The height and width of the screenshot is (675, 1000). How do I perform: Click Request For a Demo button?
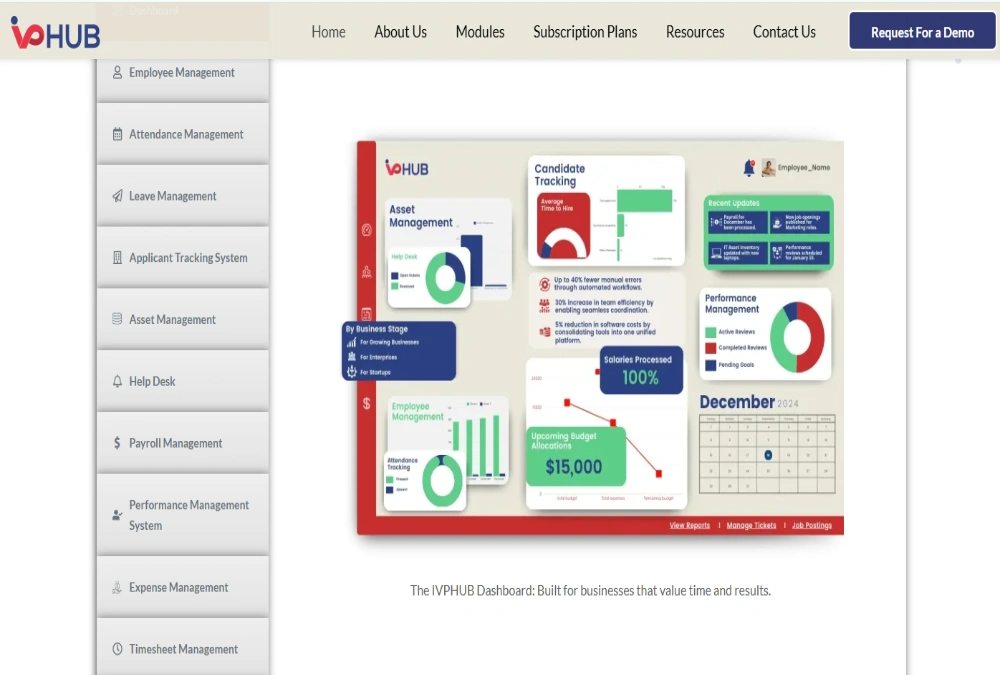coord(922,31)
